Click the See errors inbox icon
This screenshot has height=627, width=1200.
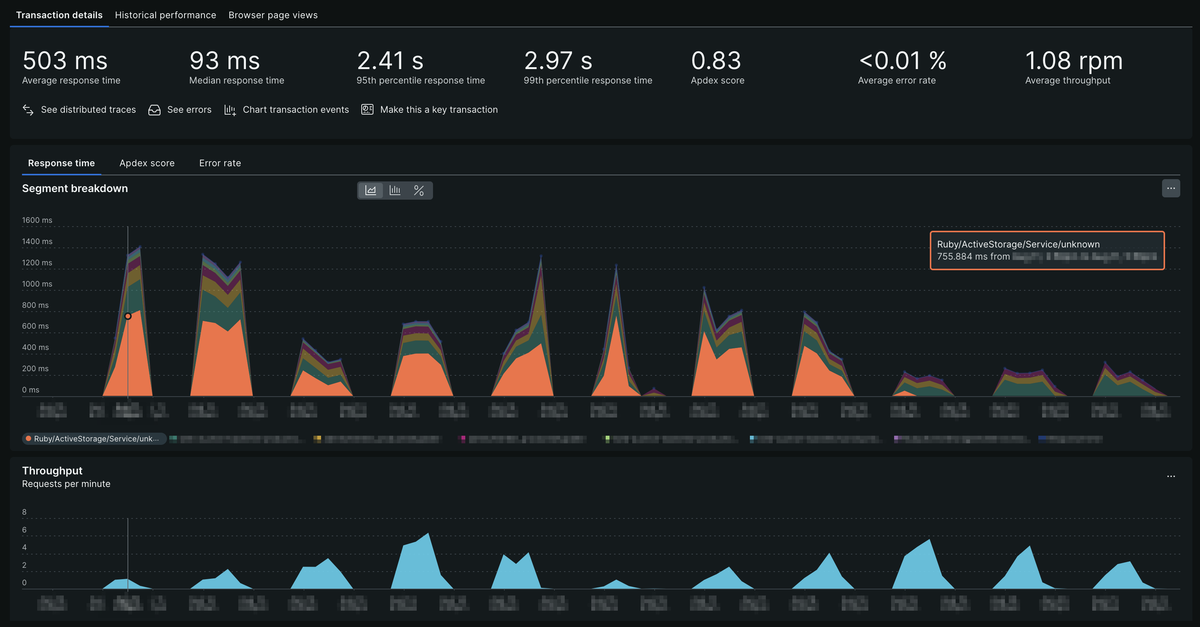155,110
